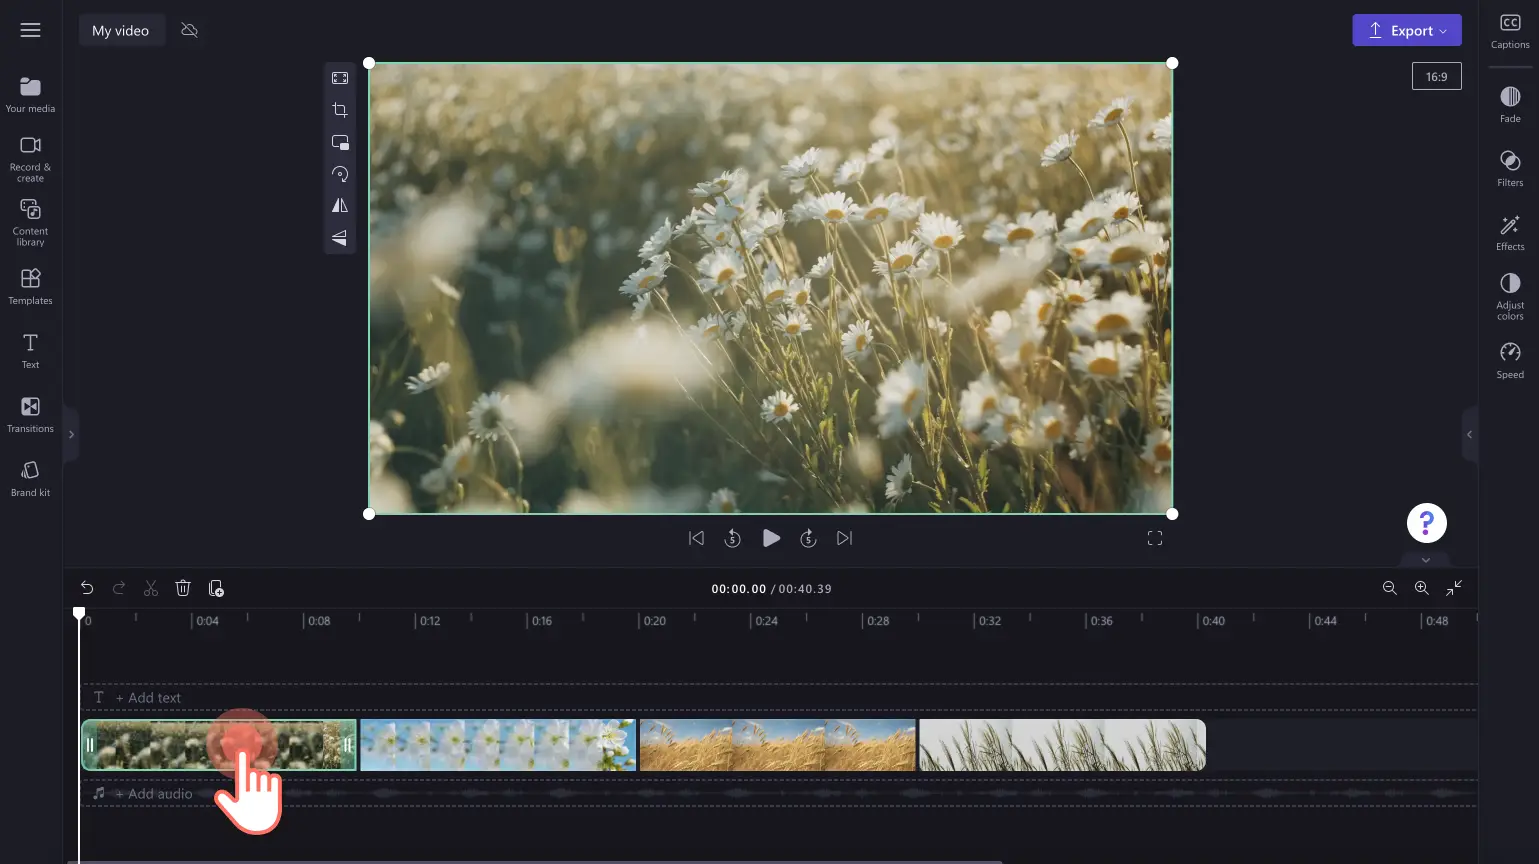Split the clip with scissors icon

[151, 588]
